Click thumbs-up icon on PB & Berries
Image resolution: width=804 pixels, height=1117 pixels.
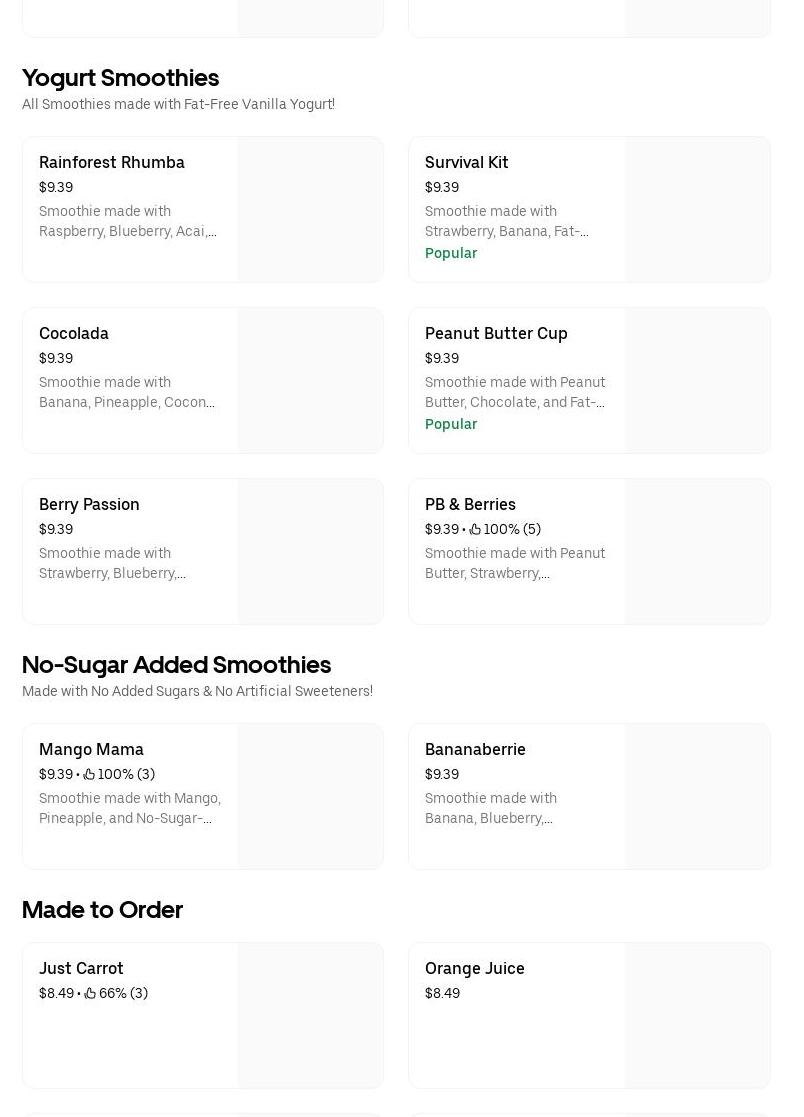coord(475,529)
